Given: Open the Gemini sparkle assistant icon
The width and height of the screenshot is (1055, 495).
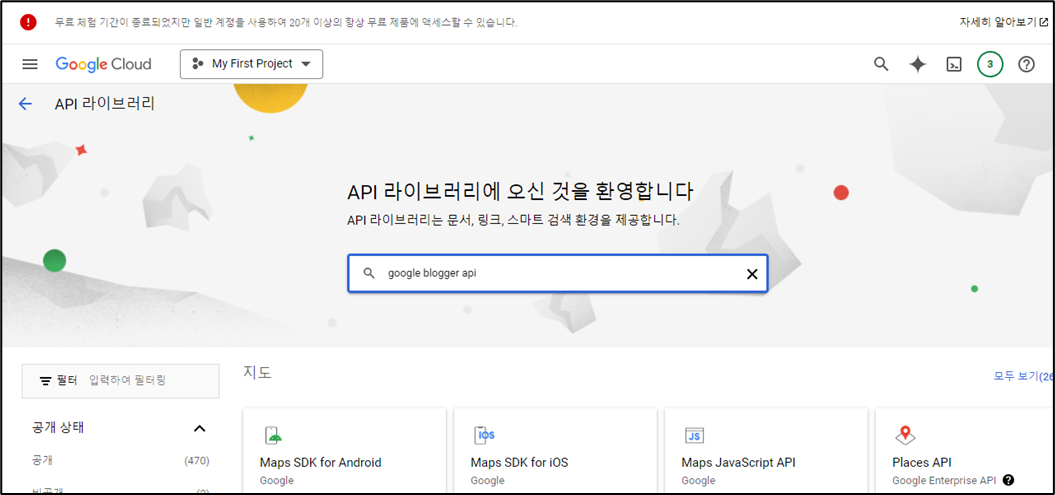Looking at the screenshot, I should coord(918,65).
